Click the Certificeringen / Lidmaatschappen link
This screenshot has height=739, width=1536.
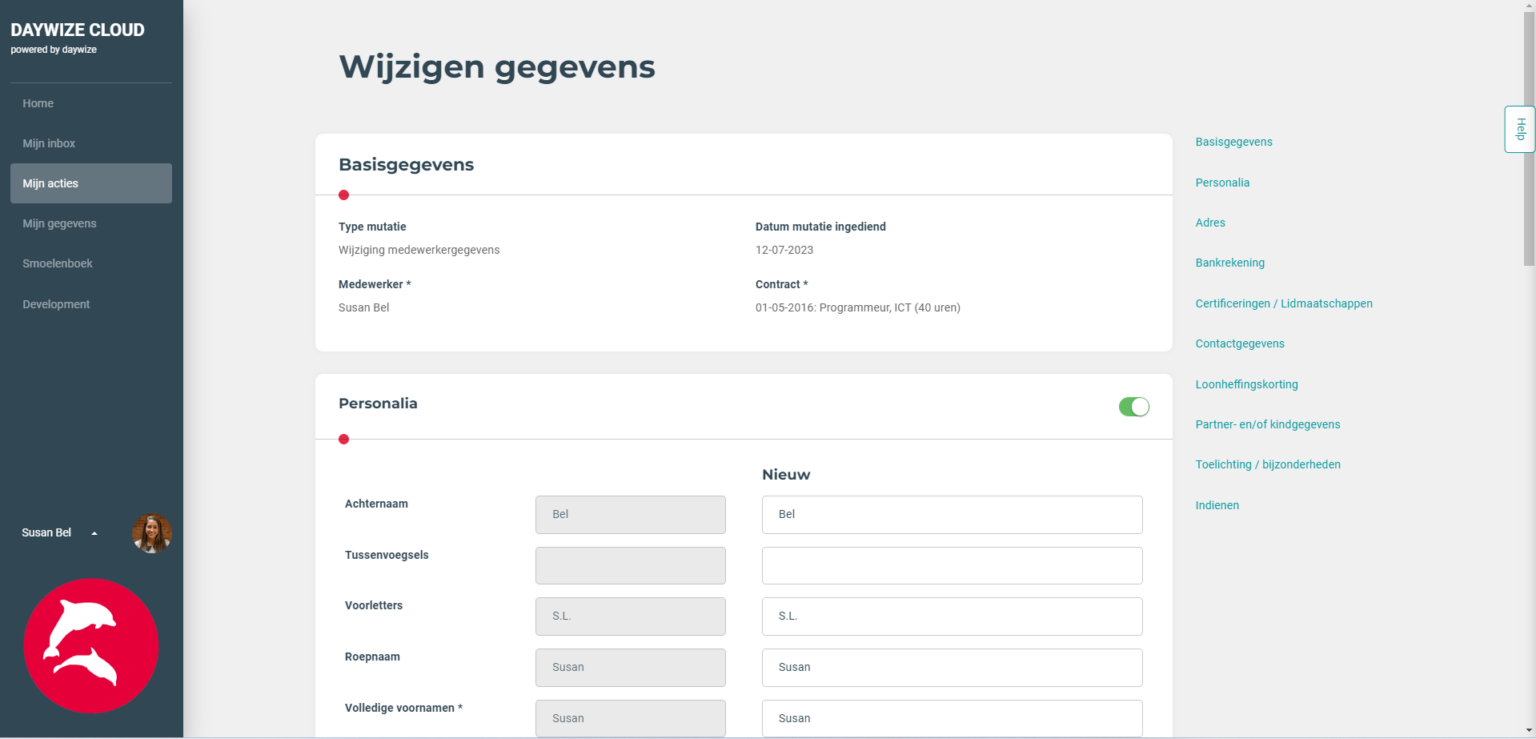point(1284,303)
